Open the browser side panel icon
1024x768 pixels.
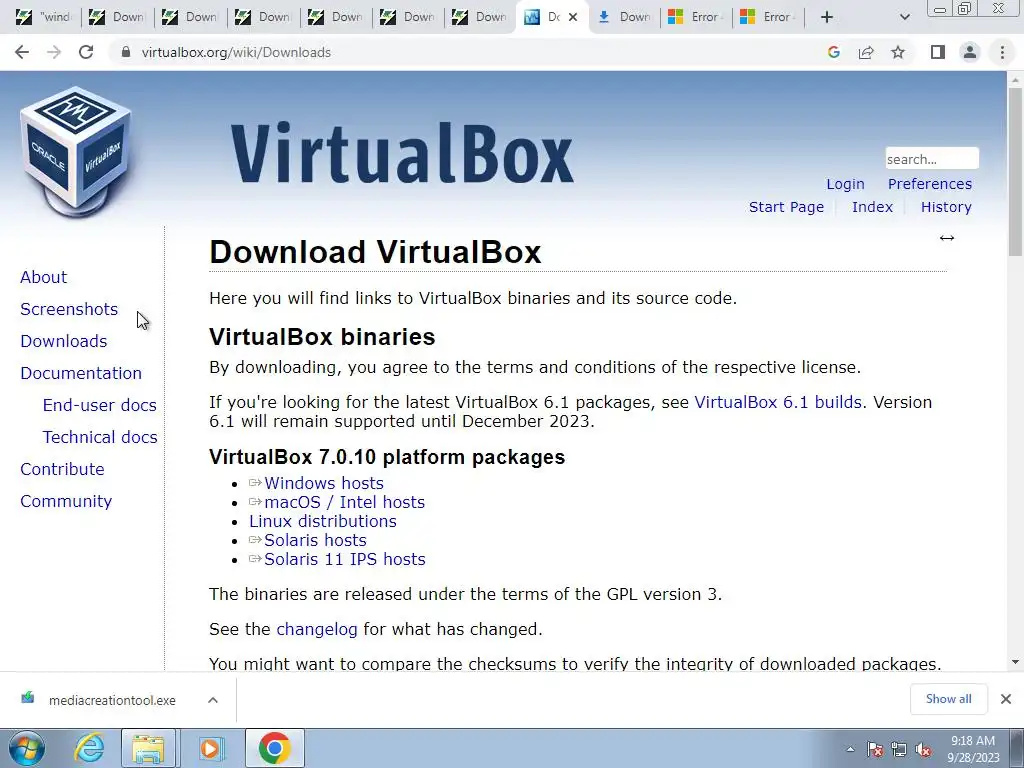click(938, 52)
